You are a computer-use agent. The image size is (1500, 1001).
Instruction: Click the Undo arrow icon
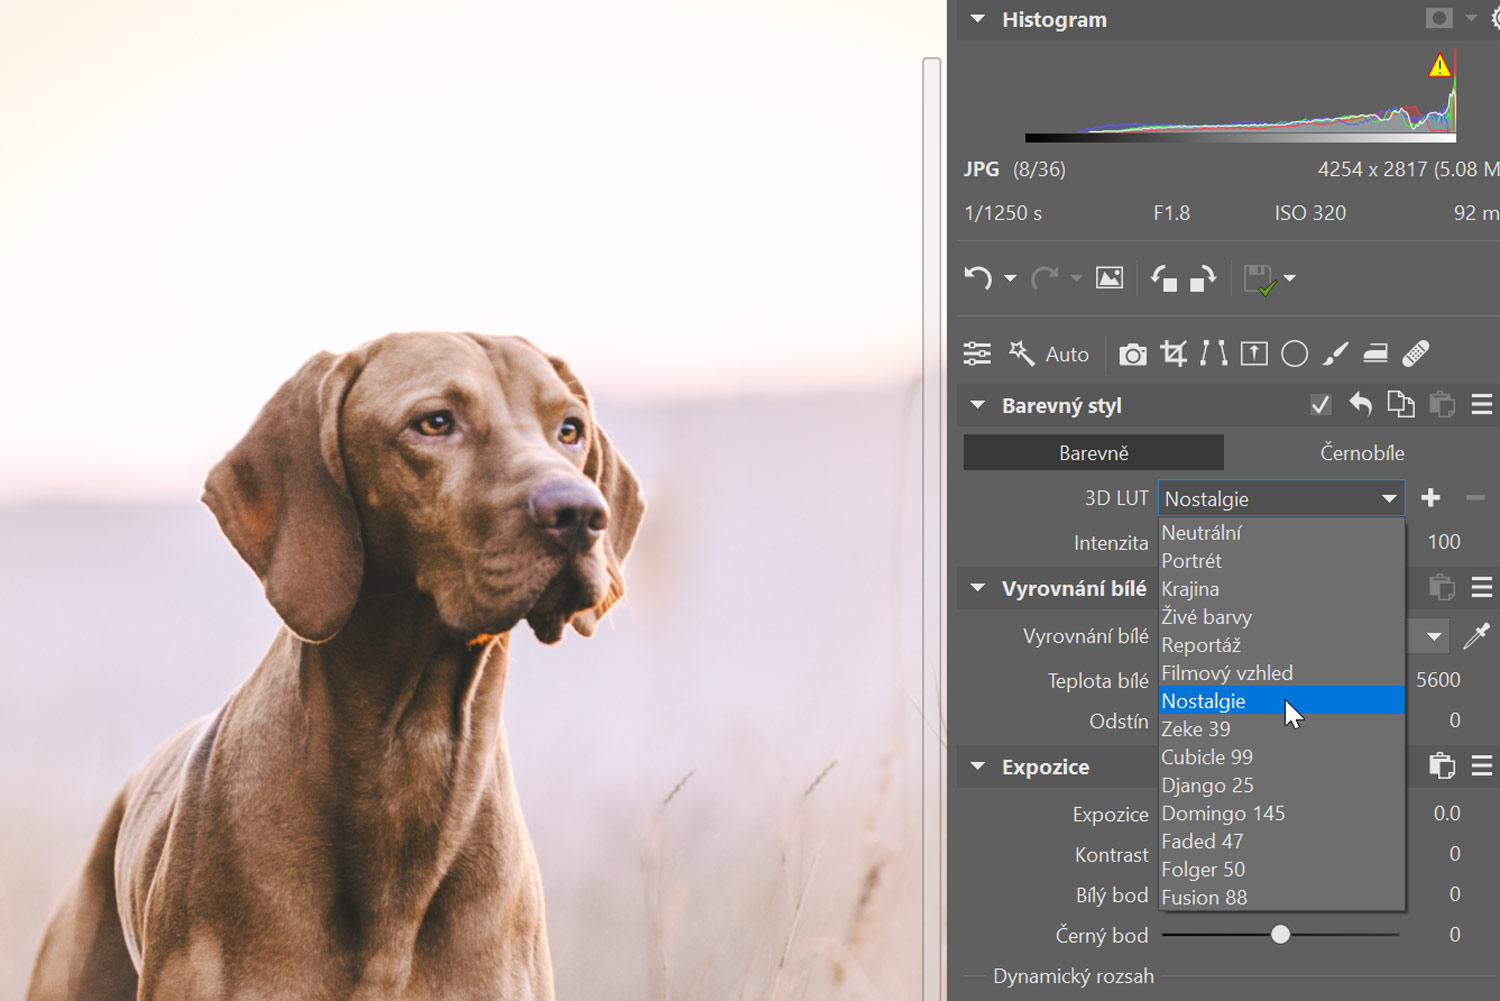coord(978,278)
